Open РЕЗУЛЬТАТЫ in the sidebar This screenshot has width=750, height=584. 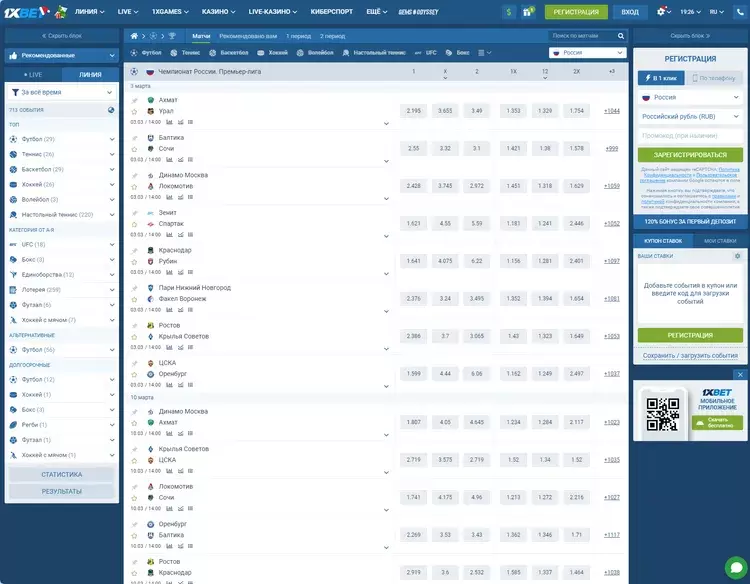point(62,491)
